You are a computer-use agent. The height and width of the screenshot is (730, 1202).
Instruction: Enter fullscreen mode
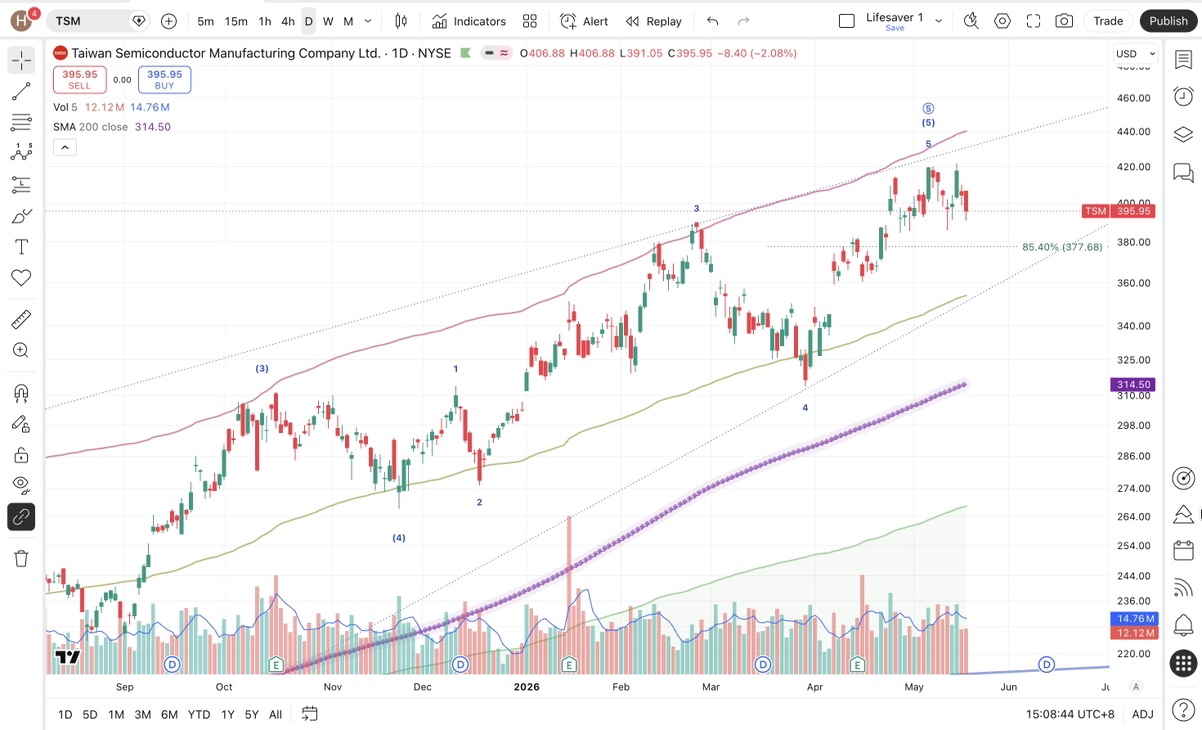(1033, 21)
